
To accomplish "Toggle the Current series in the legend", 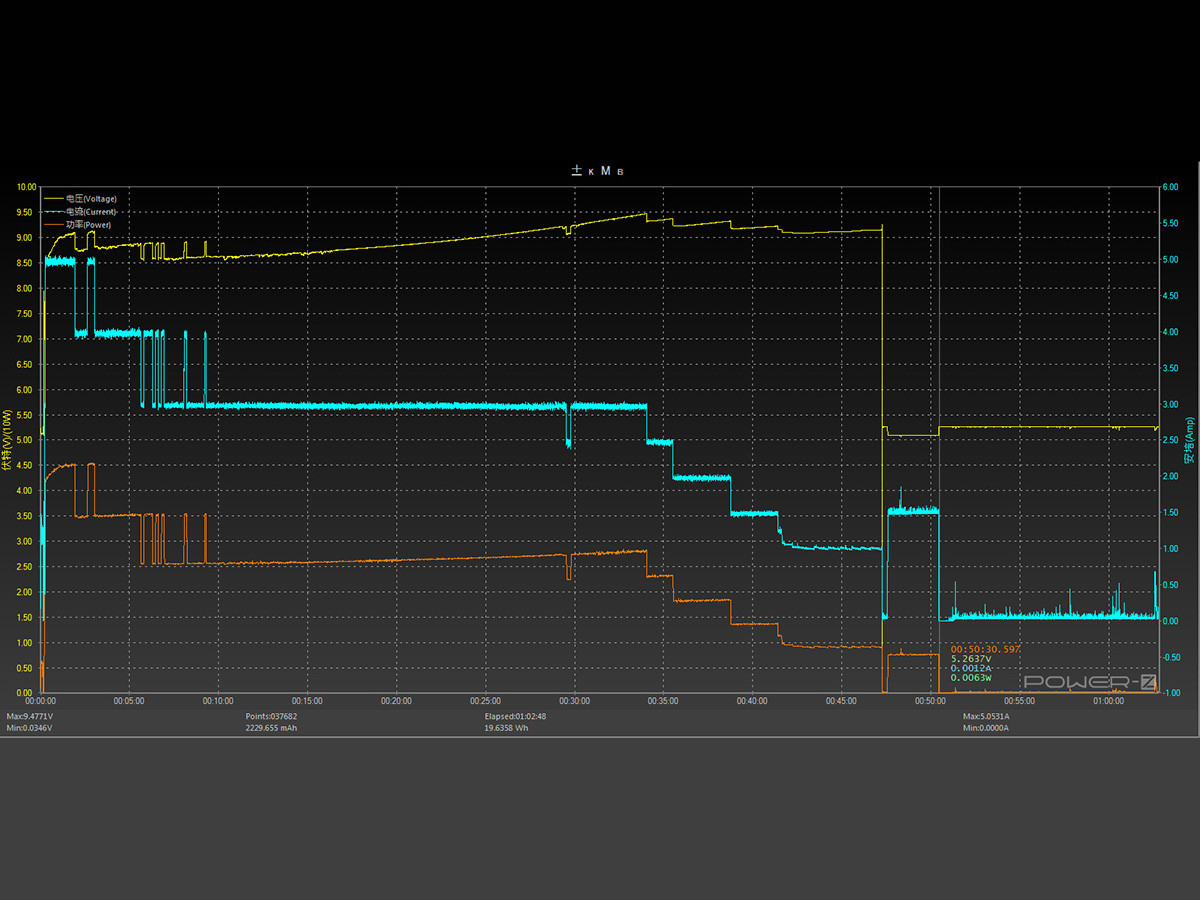I will tap(91, 212).
